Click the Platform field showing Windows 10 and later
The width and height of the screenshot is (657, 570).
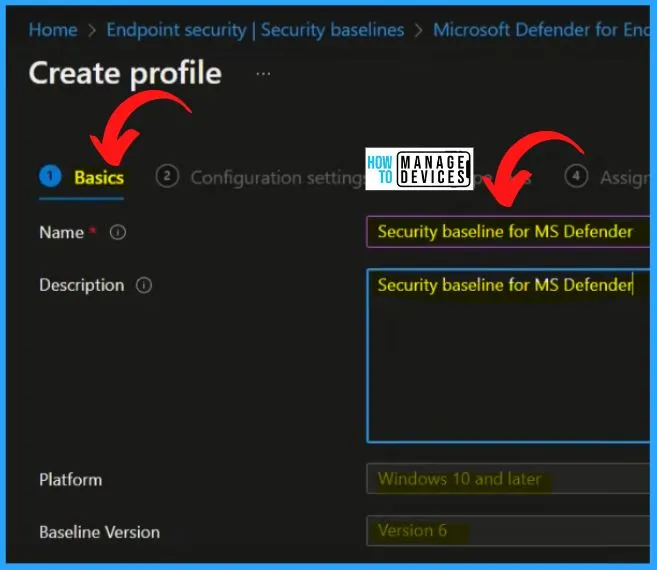tap(508, 479)
